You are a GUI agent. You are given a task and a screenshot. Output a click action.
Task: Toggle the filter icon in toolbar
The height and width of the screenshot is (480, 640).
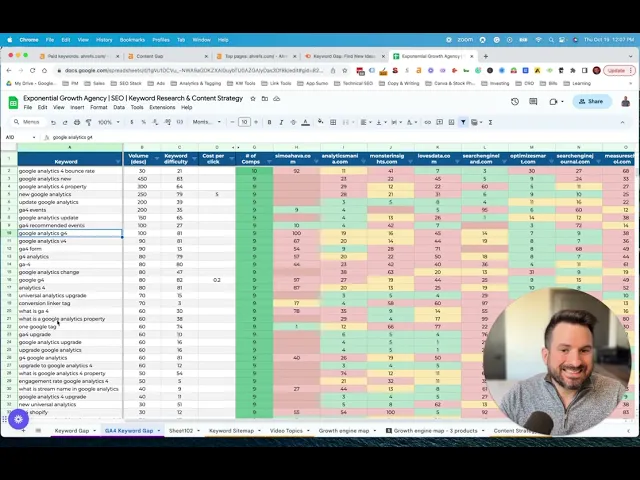(x=463, y=122)
